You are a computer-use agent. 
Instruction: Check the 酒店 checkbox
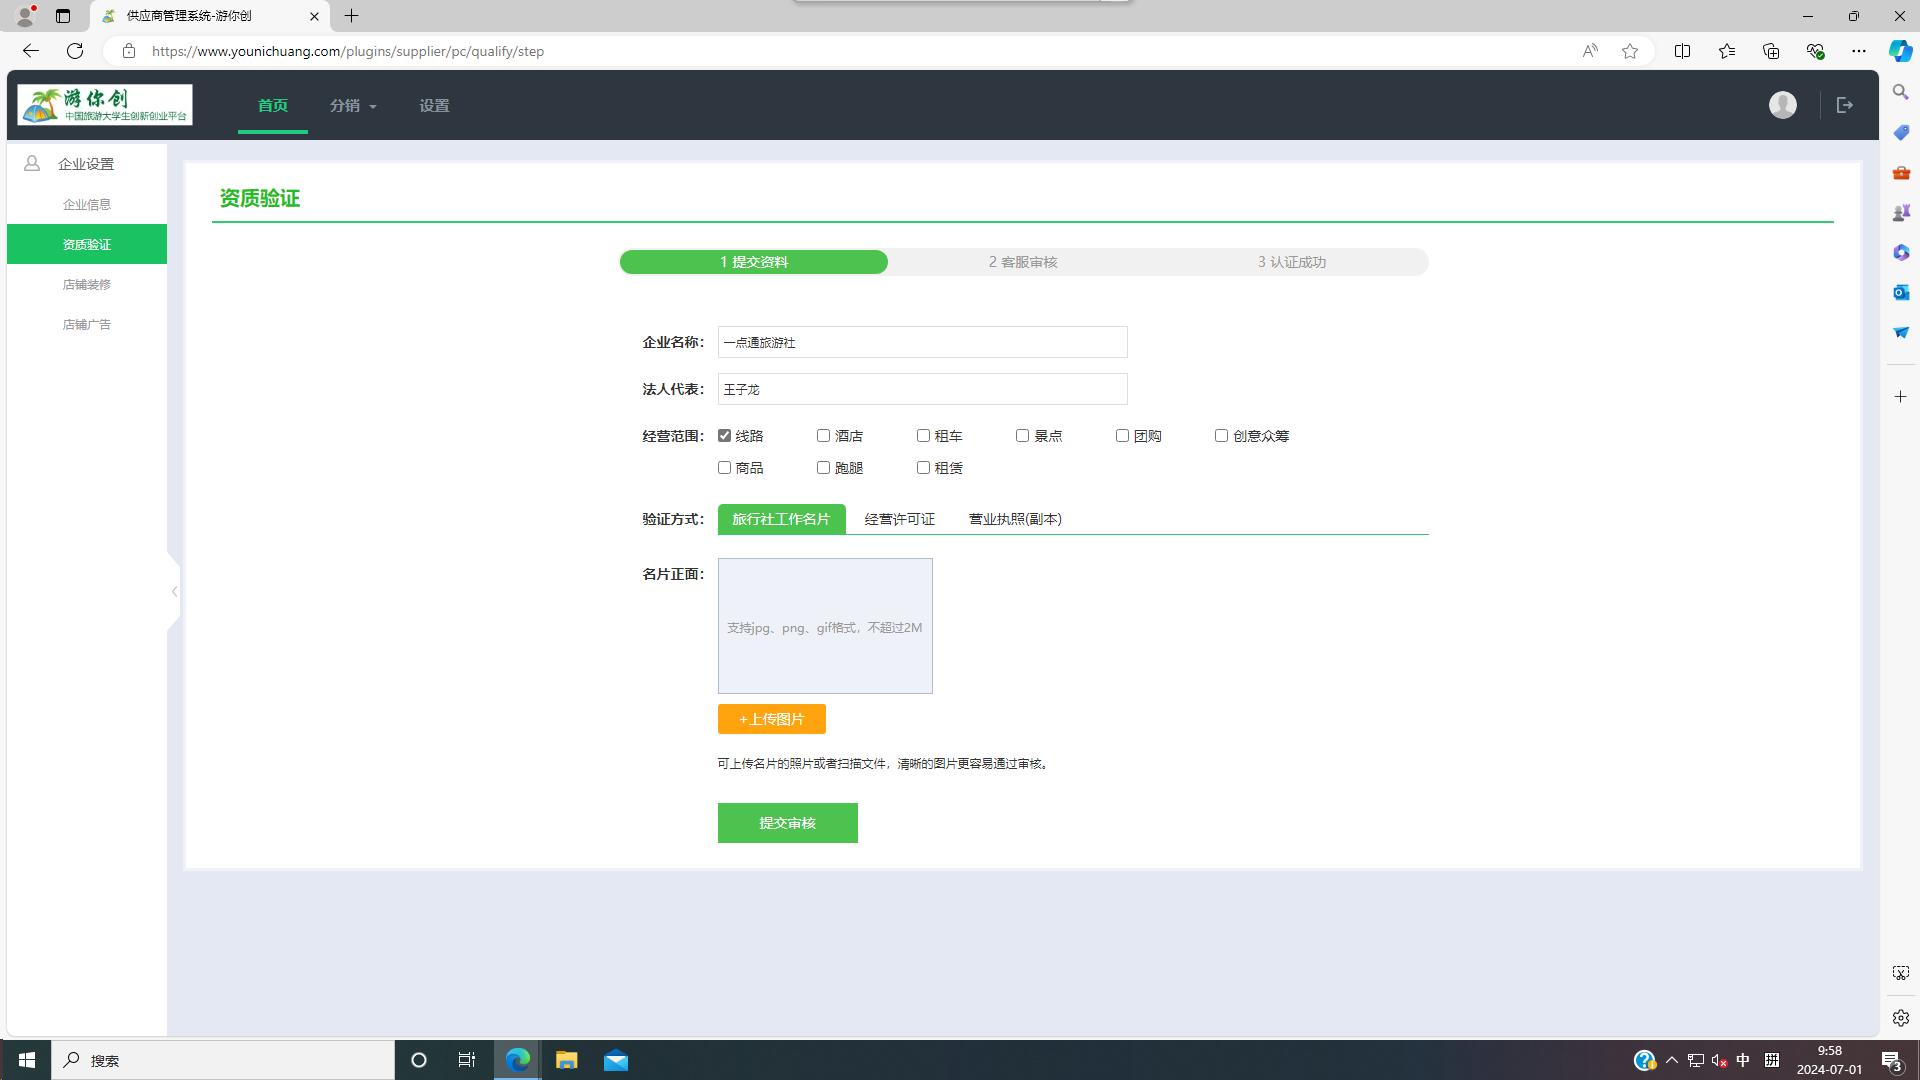[823, 436]
